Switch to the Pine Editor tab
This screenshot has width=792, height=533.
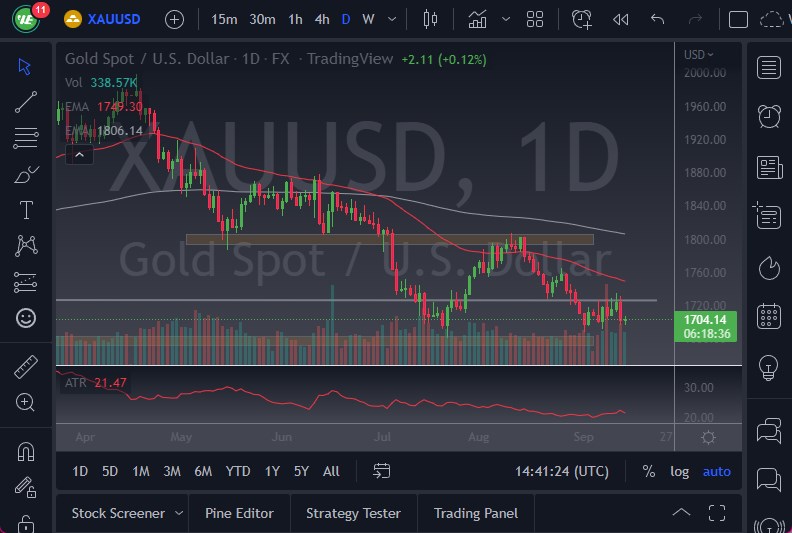[x=239, y=513]
